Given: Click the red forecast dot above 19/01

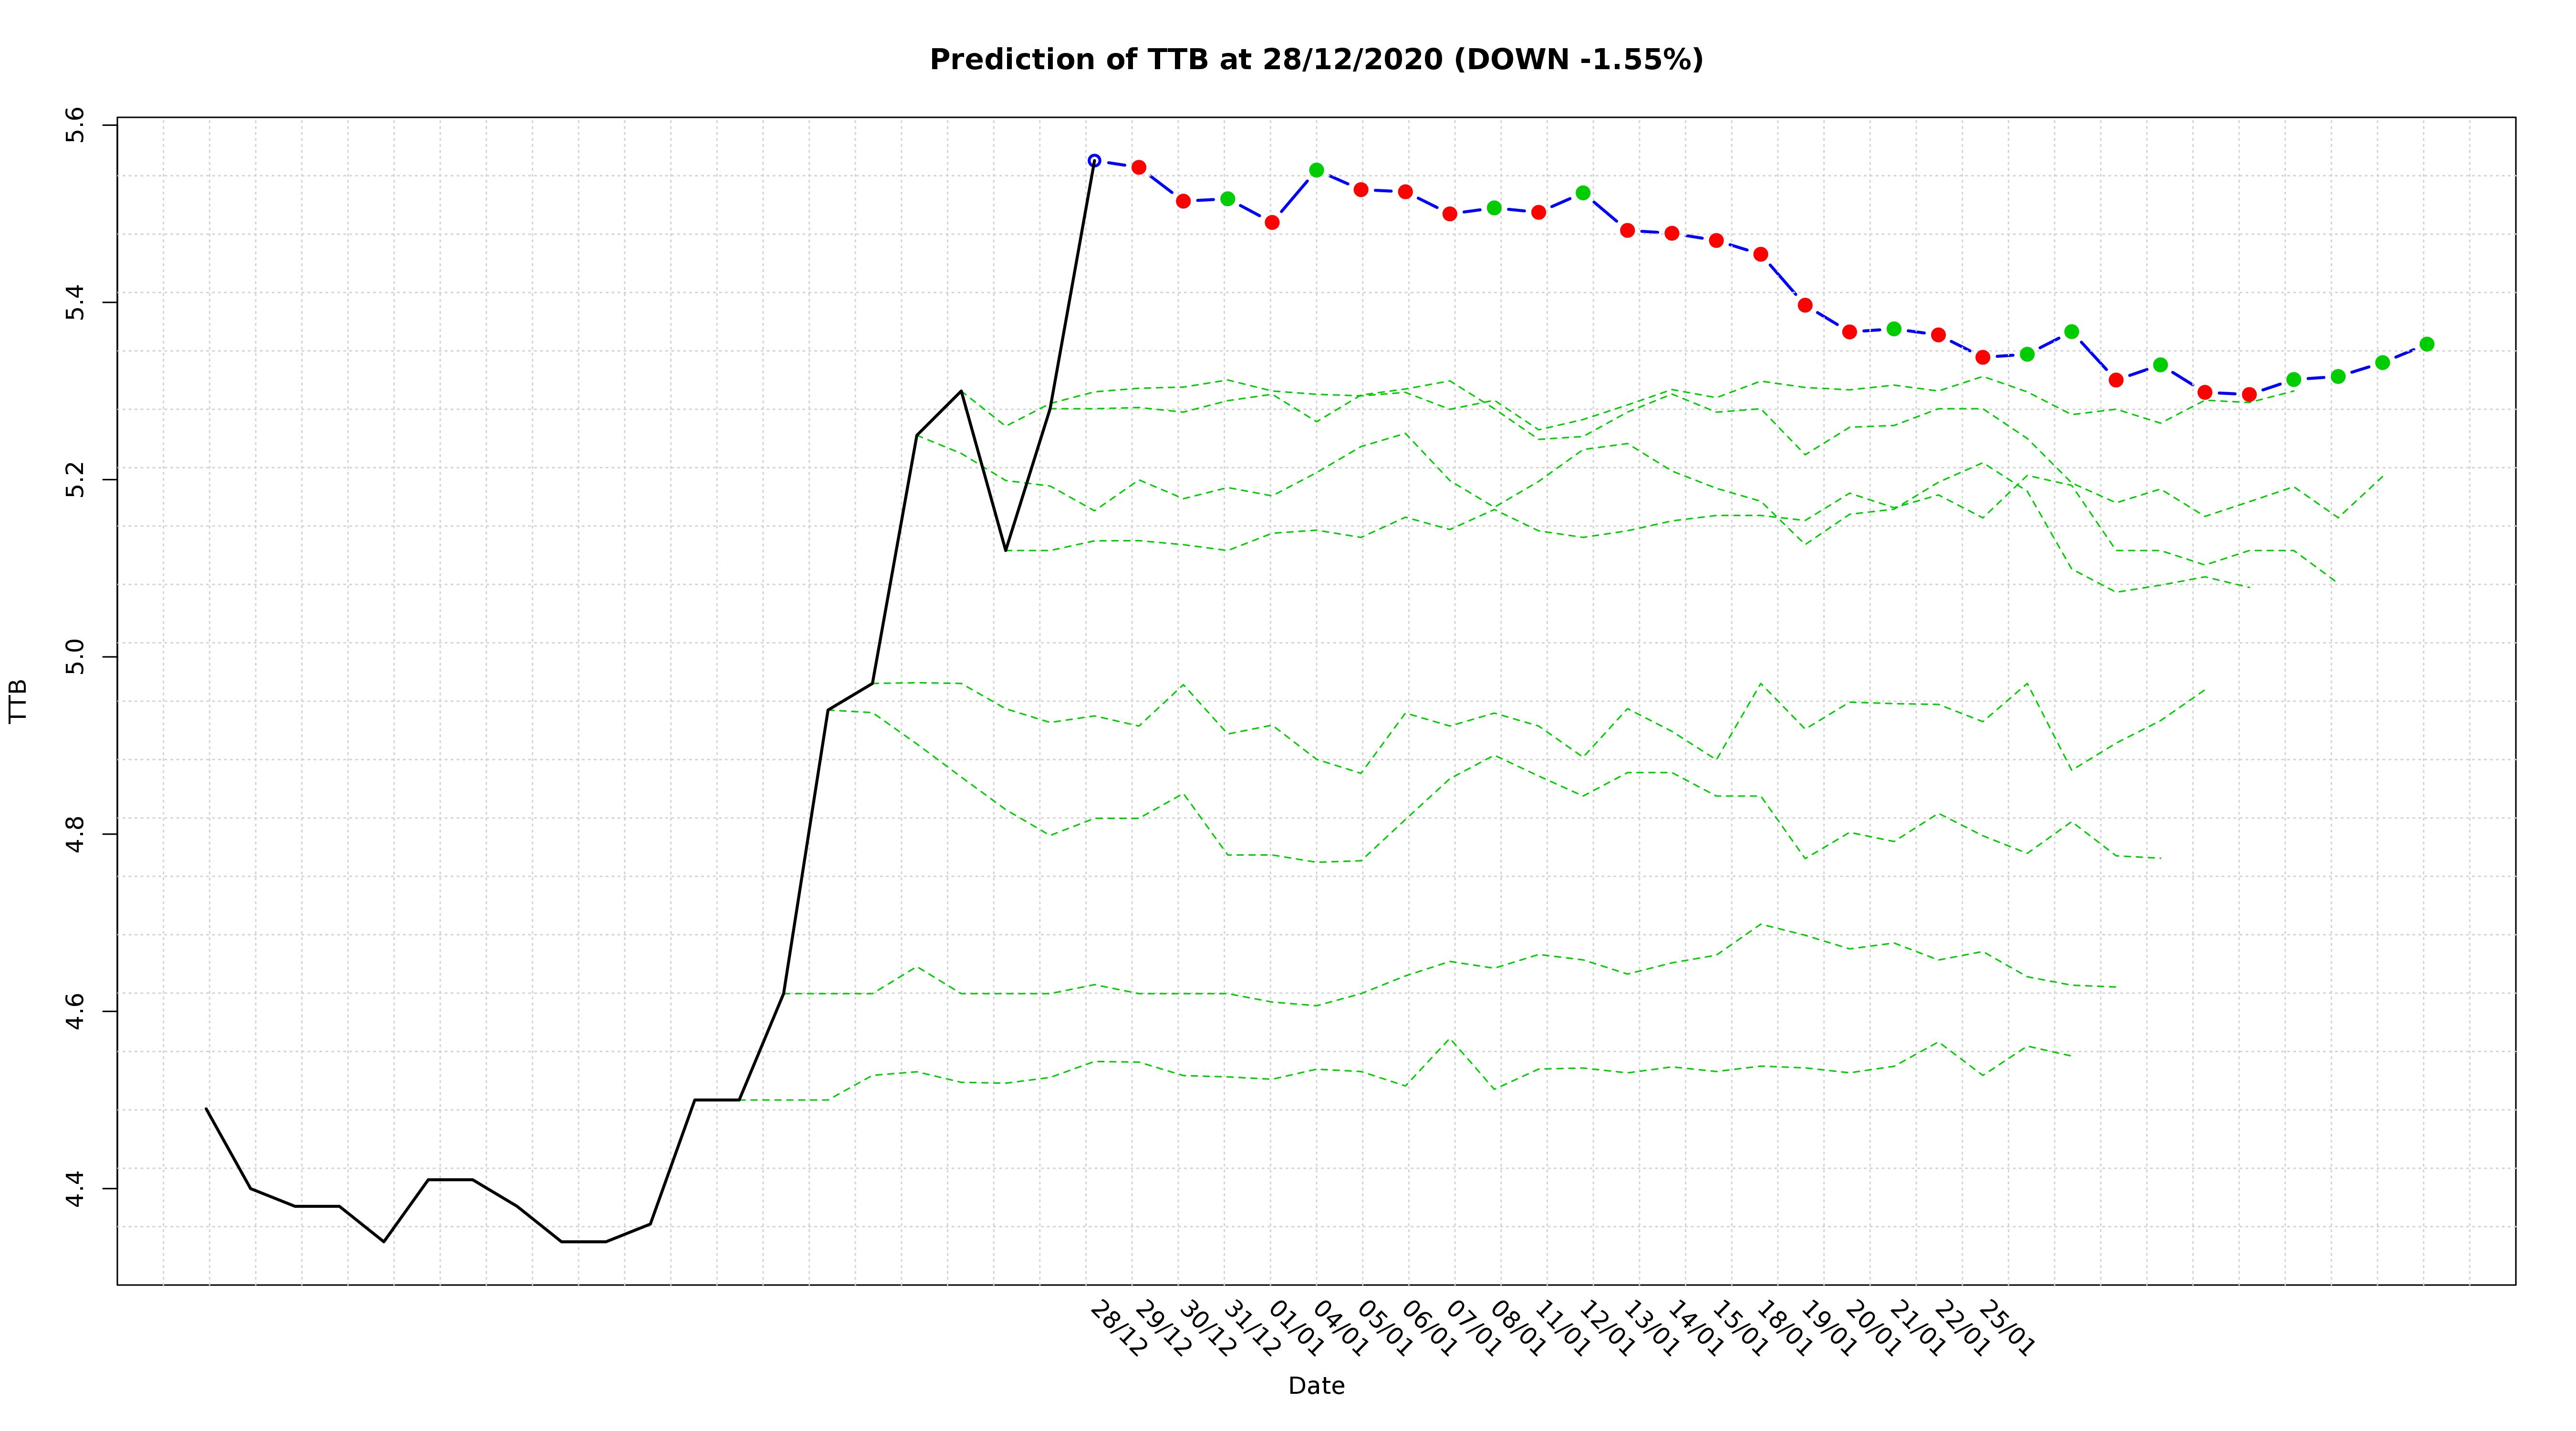Looking at the screenshot, I should pyautogui.click(x=1805, y=305).
